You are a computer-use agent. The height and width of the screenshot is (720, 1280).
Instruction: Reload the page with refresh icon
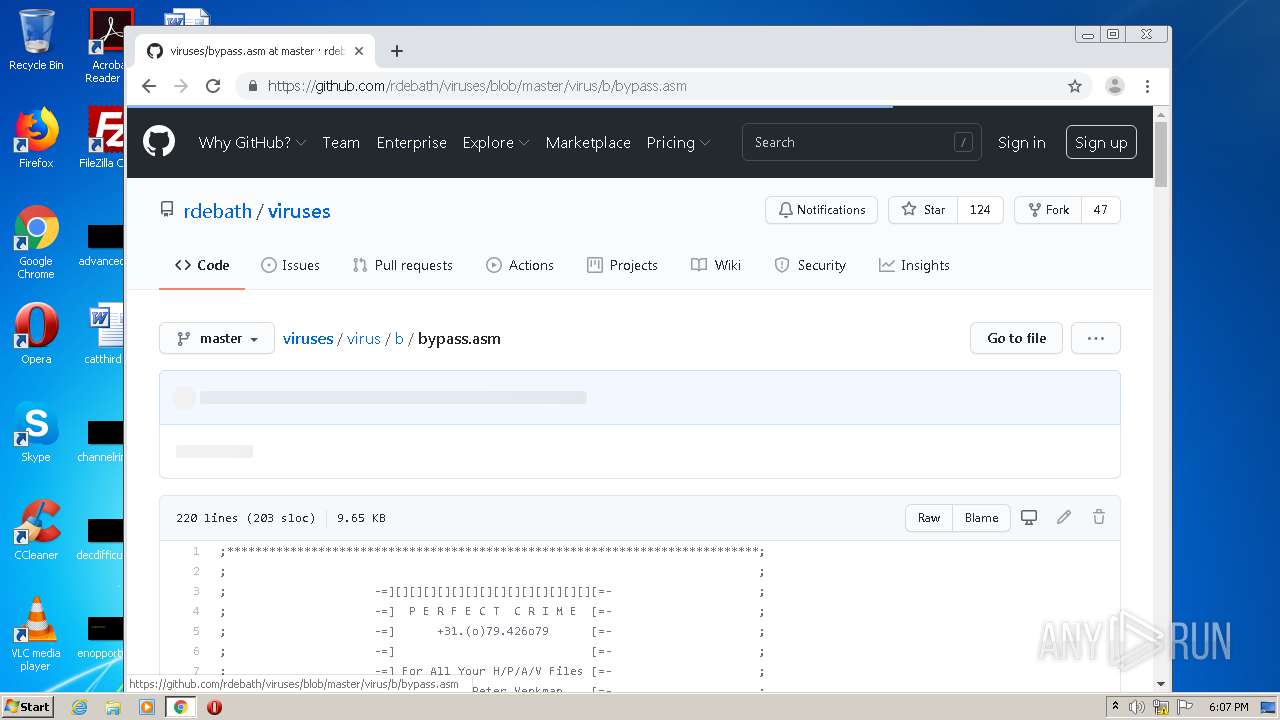[213, 86]
